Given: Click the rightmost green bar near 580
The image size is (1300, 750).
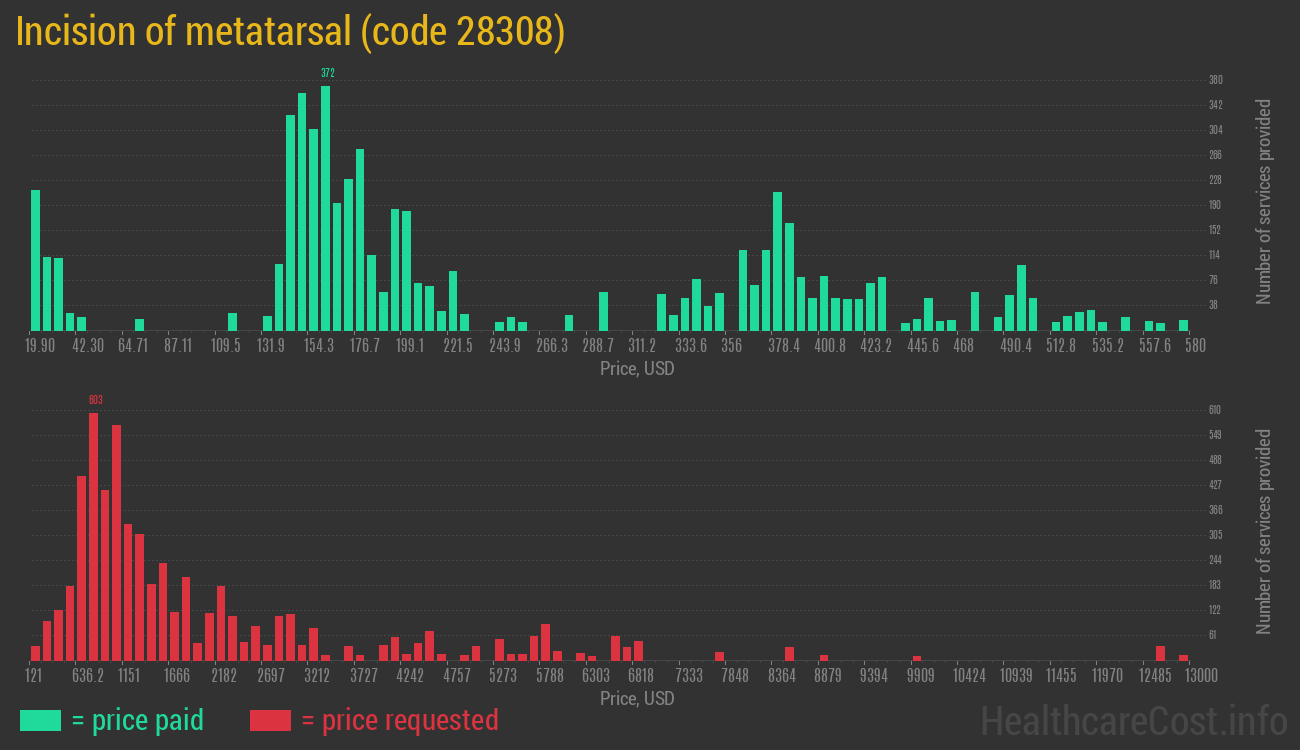Looking at the screenshot, I should click(x=1183, y=325).
